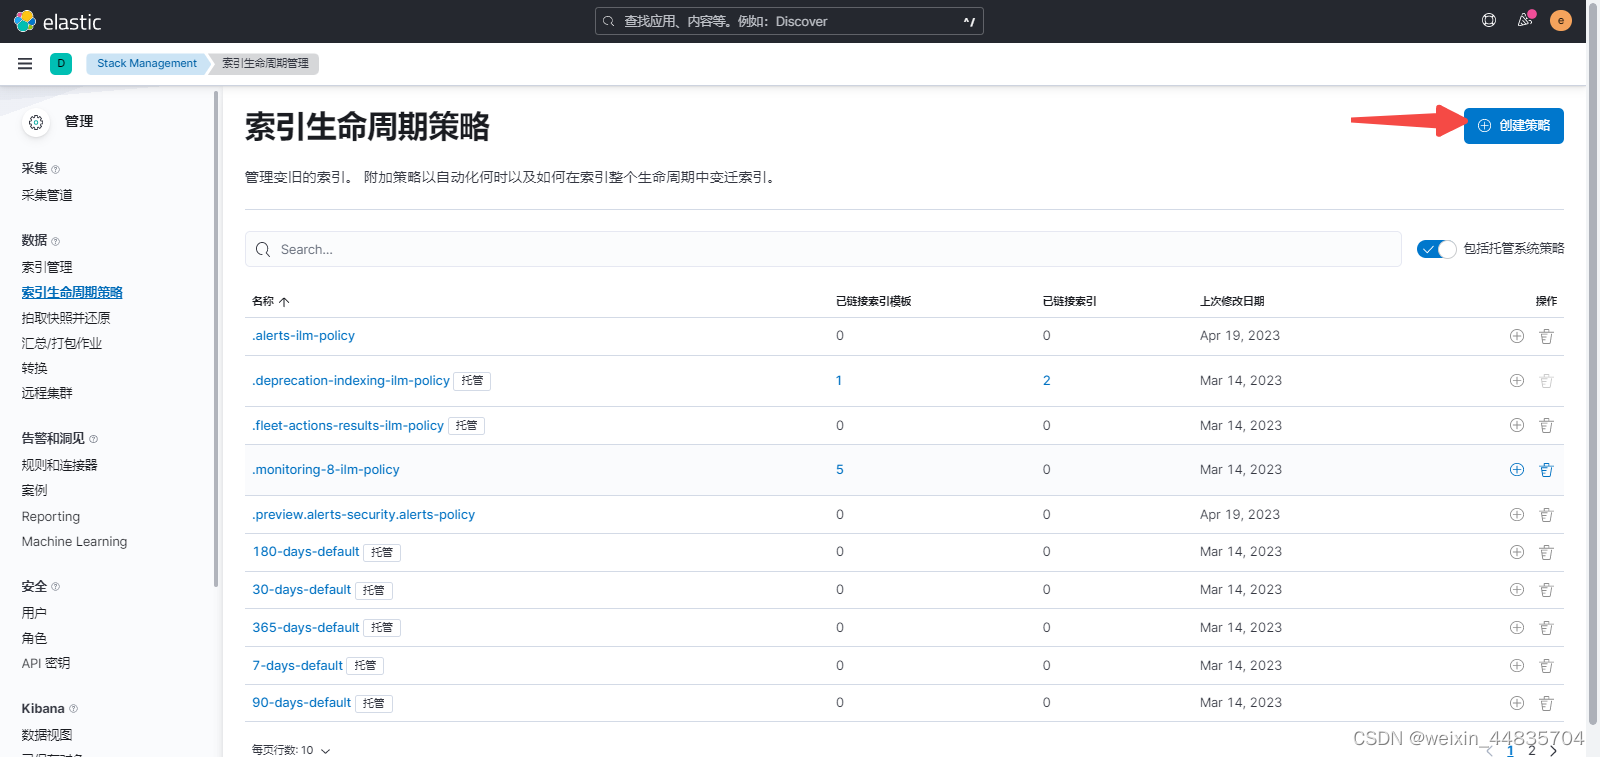Delete the .fleet-actions-results-ilm-policy policy
This screenshot has height=757, width=1600.
coord(1546,426)
